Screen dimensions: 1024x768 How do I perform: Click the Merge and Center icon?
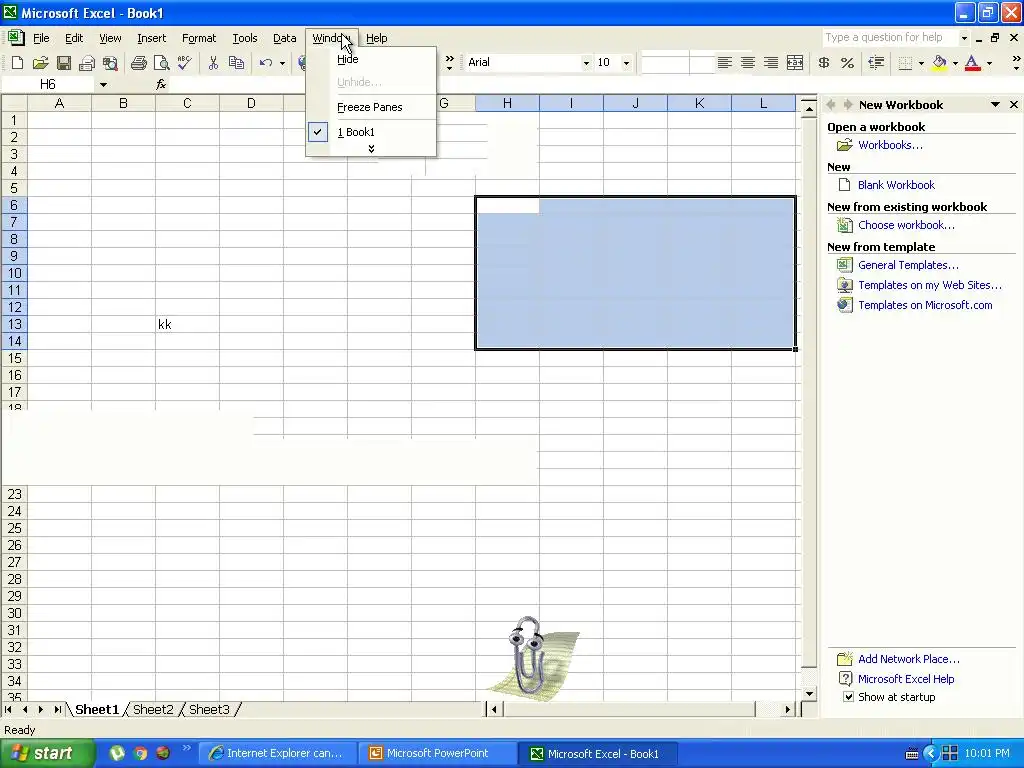pyautogui.click(x=795, y=63)
